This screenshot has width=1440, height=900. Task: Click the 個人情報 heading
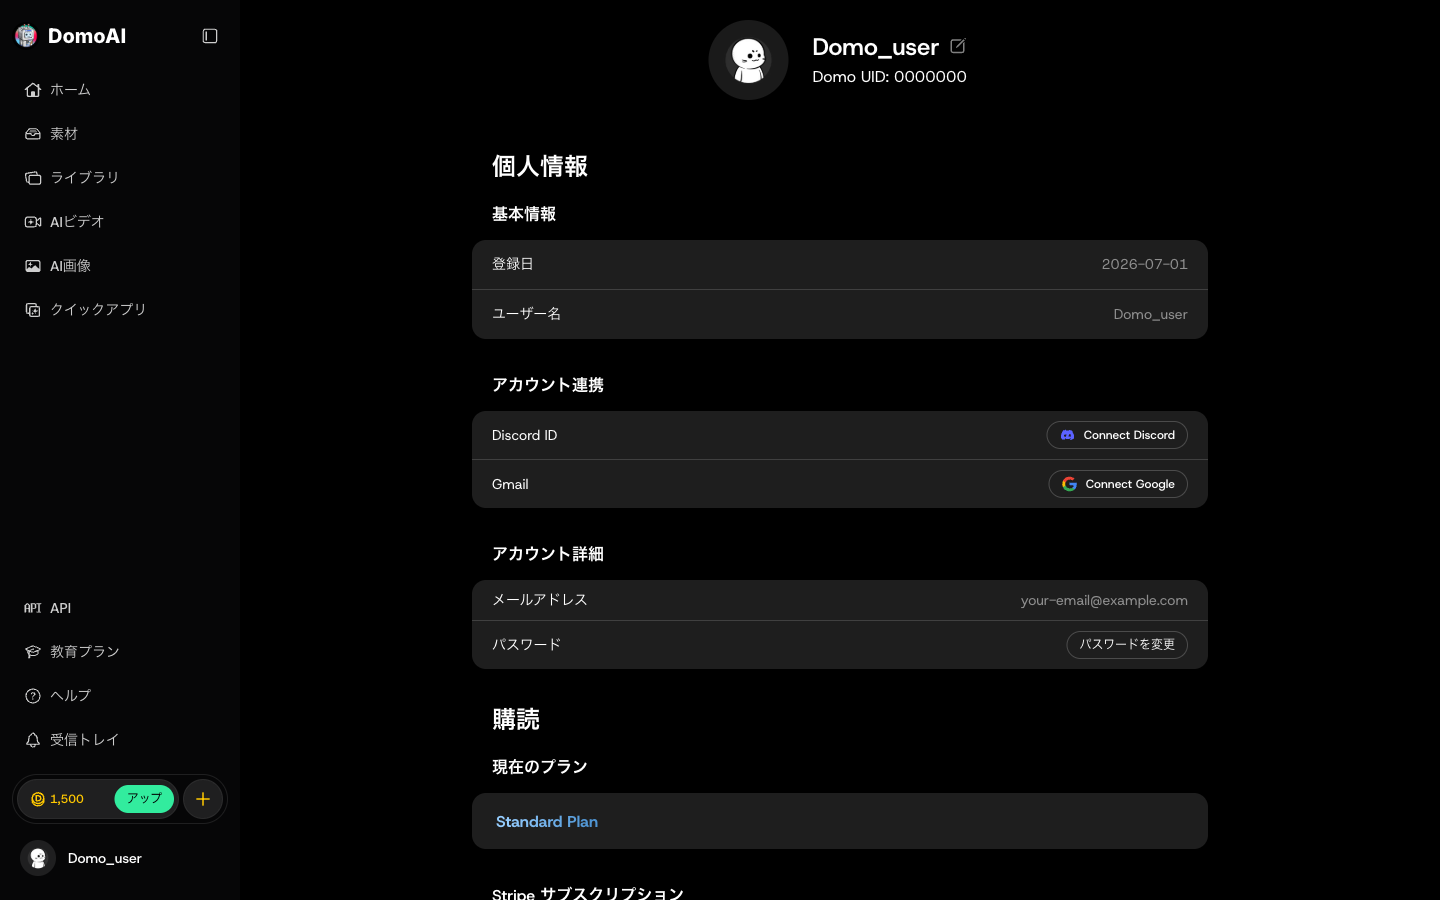click(x=540, y=166)
